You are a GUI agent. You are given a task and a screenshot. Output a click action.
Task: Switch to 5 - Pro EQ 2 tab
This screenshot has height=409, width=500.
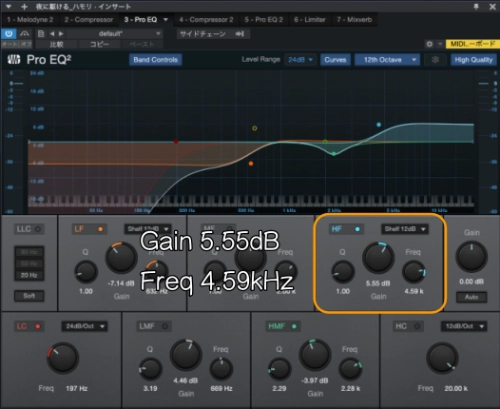(263, 20)
